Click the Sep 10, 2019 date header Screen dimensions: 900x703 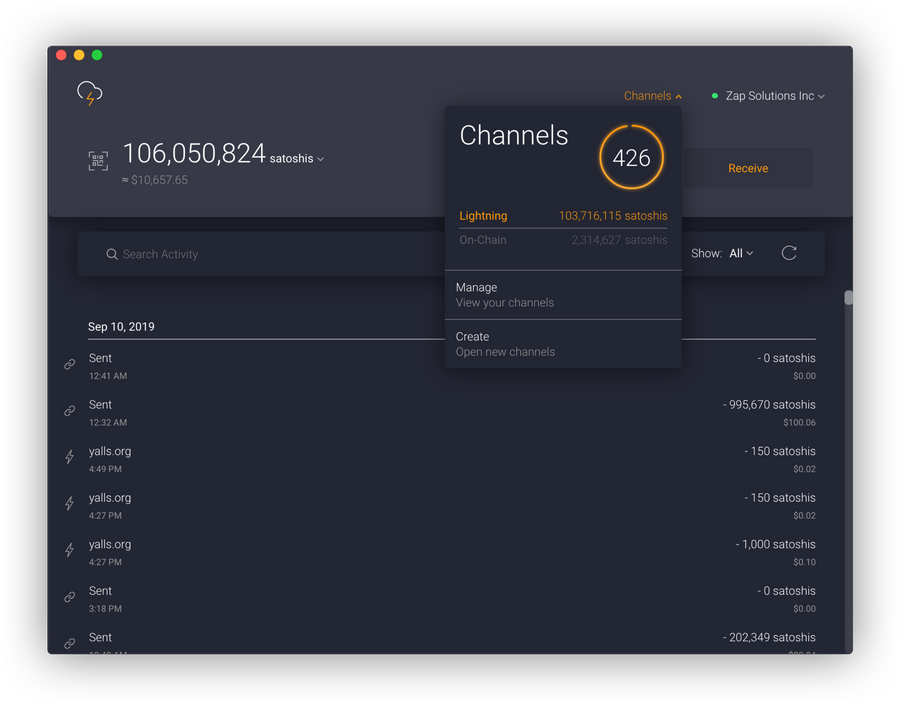point(121,327)
